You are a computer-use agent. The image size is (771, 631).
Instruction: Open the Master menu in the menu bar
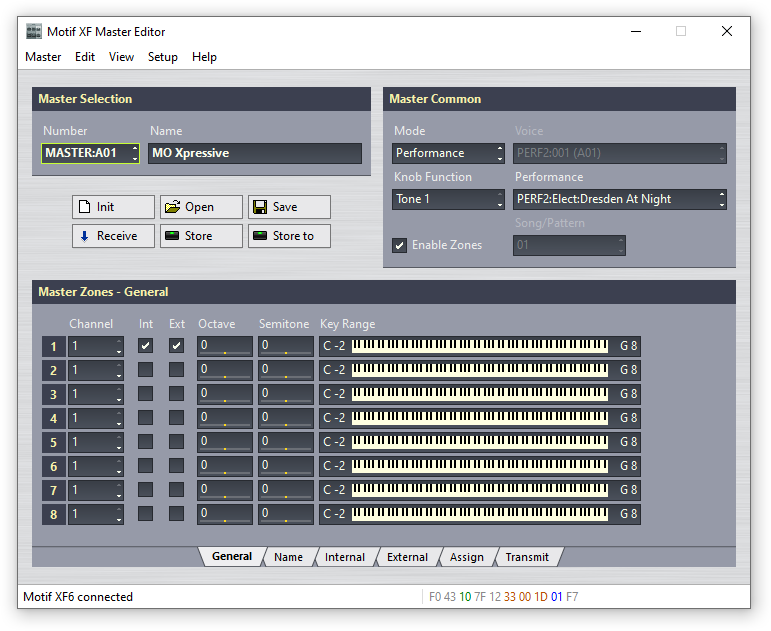[43, 57]
